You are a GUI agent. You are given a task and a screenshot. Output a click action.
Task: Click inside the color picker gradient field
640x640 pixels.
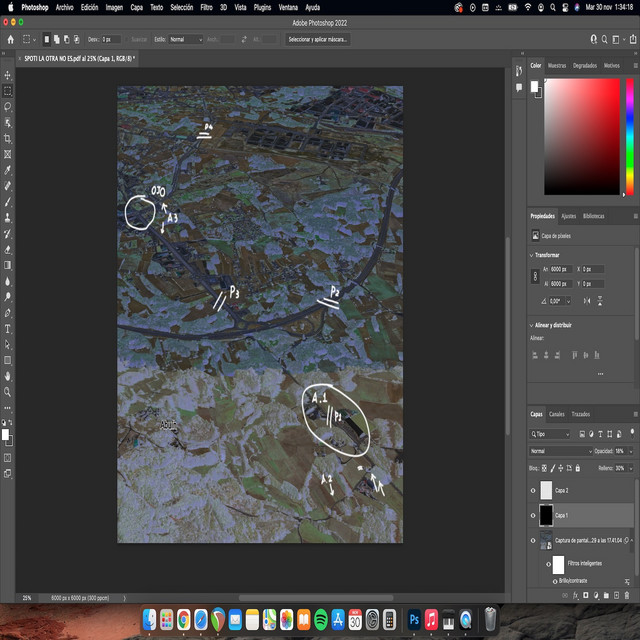point(582,135)
